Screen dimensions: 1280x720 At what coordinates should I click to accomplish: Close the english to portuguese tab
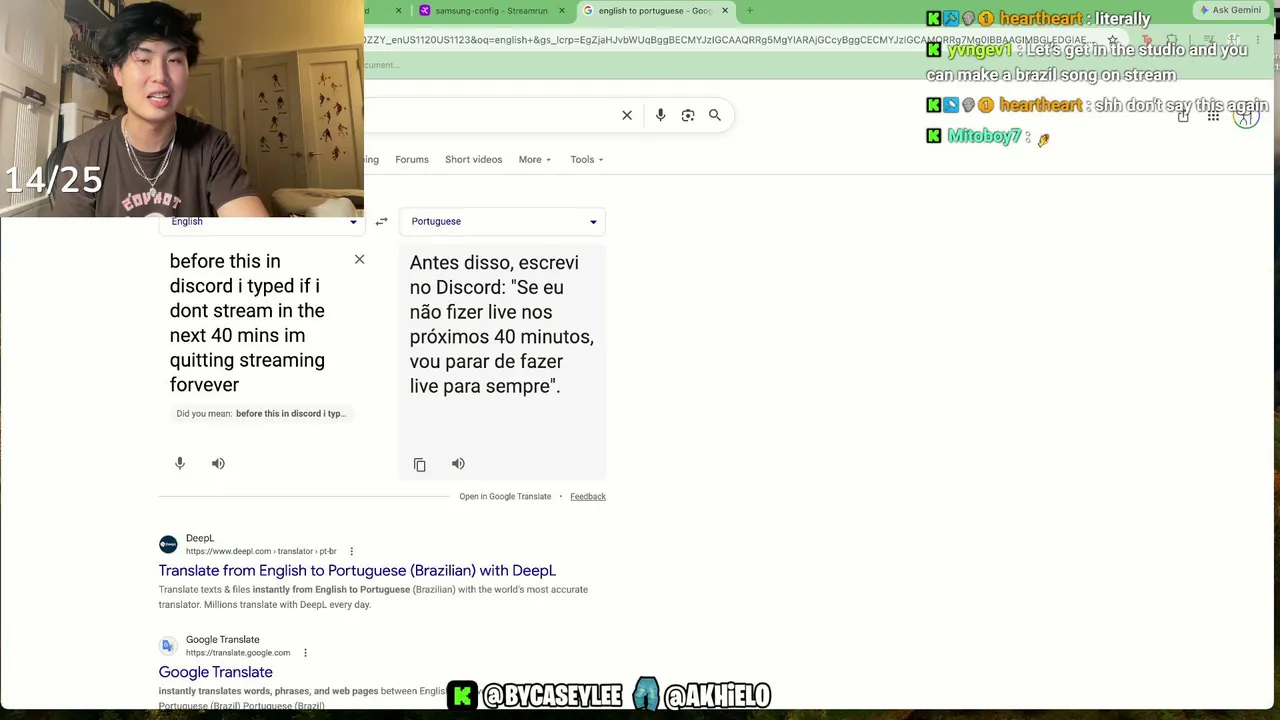tap(725, 11)
